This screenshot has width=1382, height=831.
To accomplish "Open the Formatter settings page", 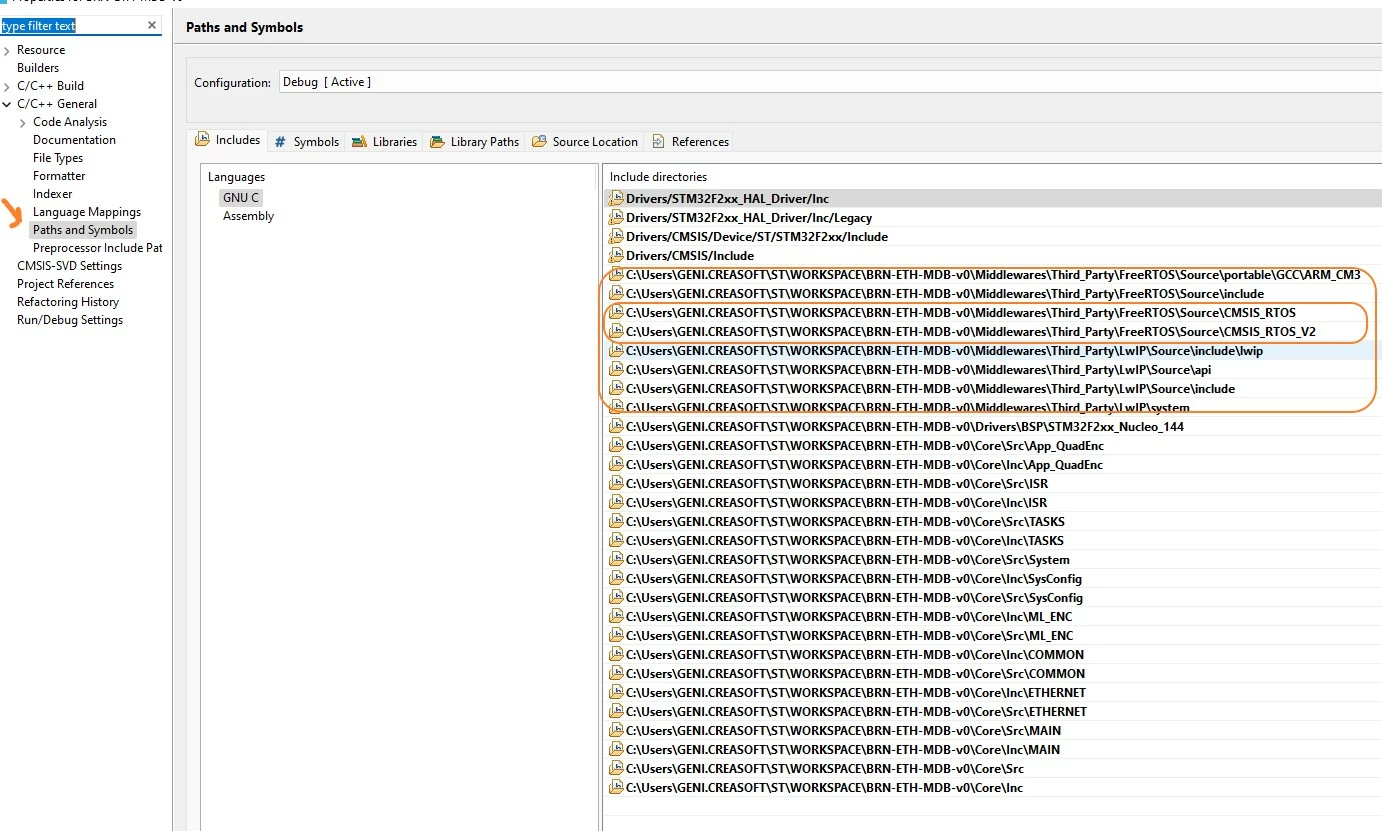I will (x=59, y=176).
